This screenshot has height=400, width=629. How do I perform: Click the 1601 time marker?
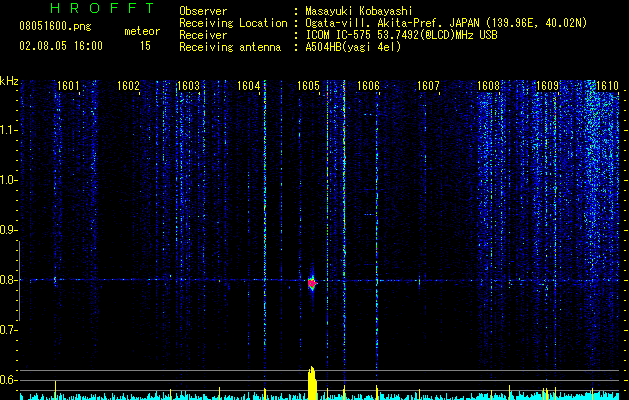(68, 86)
